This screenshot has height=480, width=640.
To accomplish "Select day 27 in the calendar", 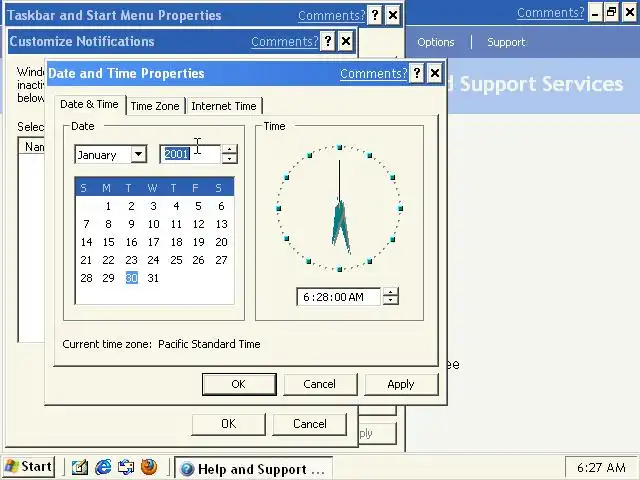I will click(x=221, y=260).
